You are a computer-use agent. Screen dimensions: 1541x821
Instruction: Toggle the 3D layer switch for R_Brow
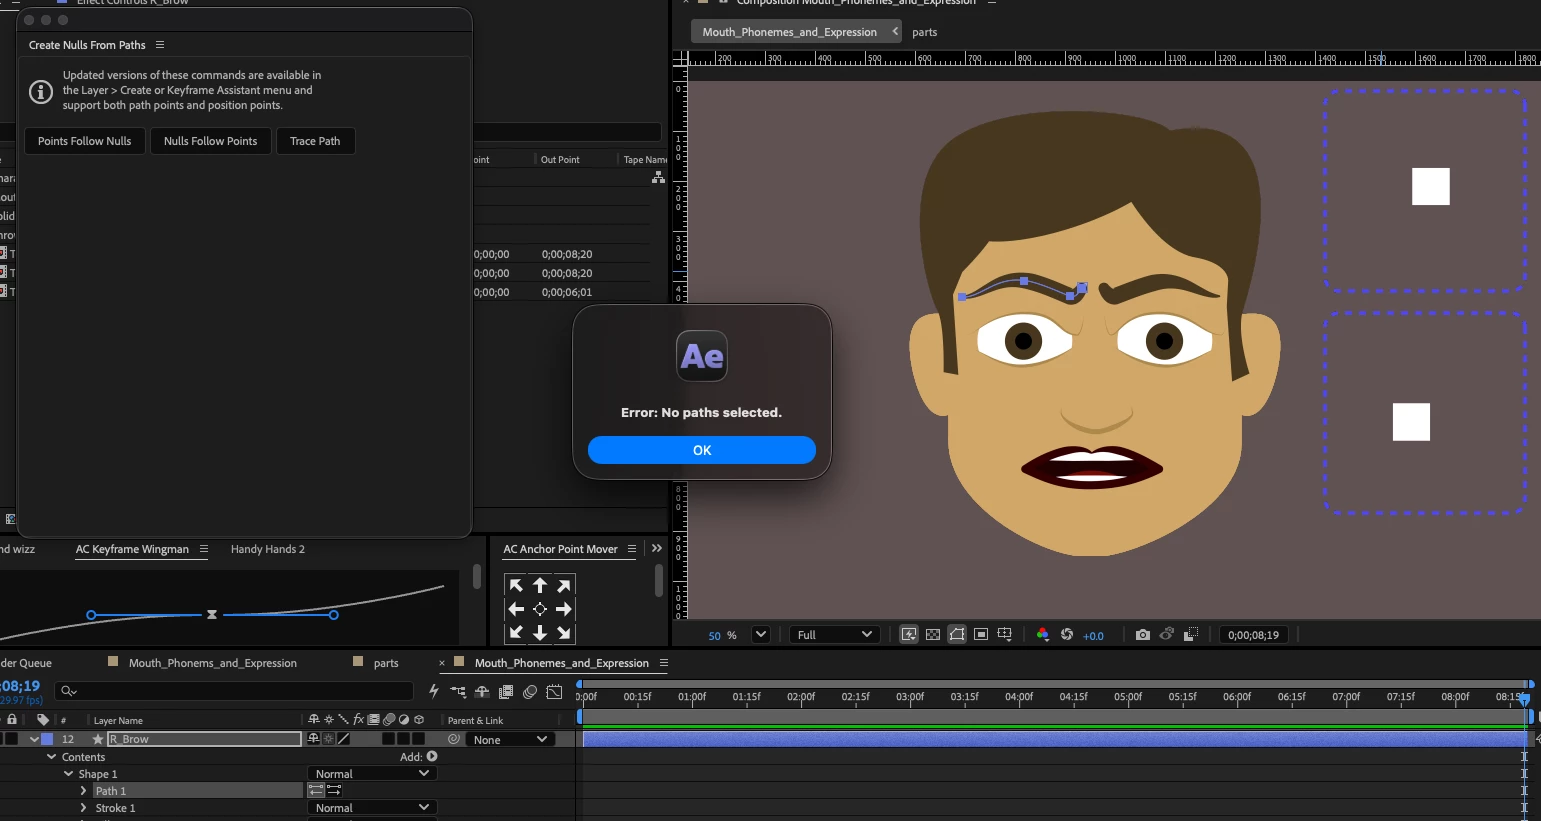418,739
